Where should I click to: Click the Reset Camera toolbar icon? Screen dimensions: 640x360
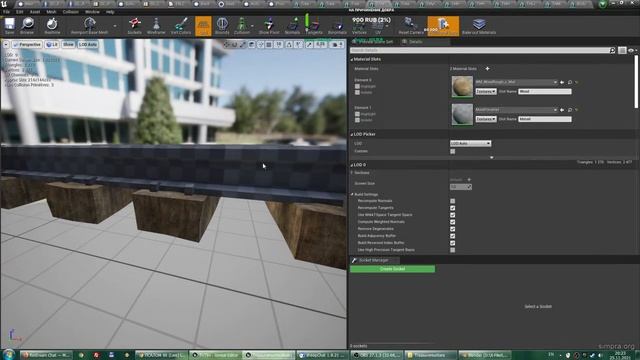(x=411, y=25)
